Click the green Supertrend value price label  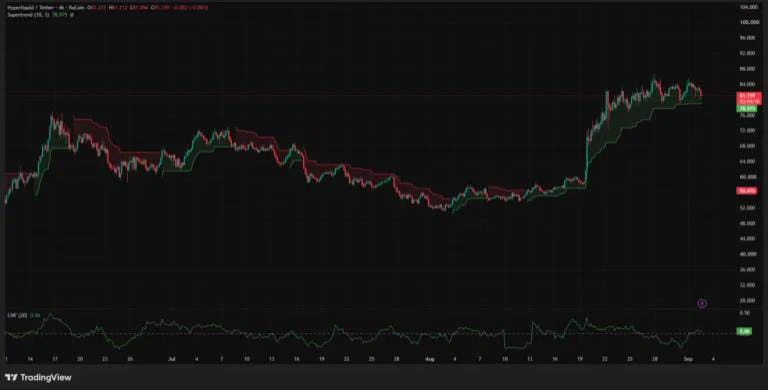(746, 109)
